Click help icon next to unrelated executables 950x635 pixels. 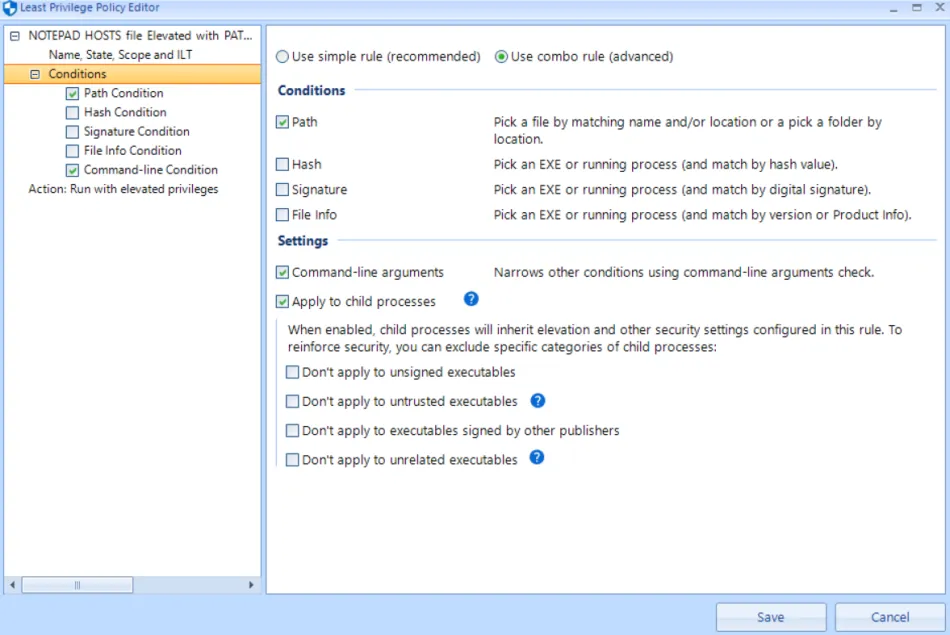pyautogui.click(x=537, y=458)
